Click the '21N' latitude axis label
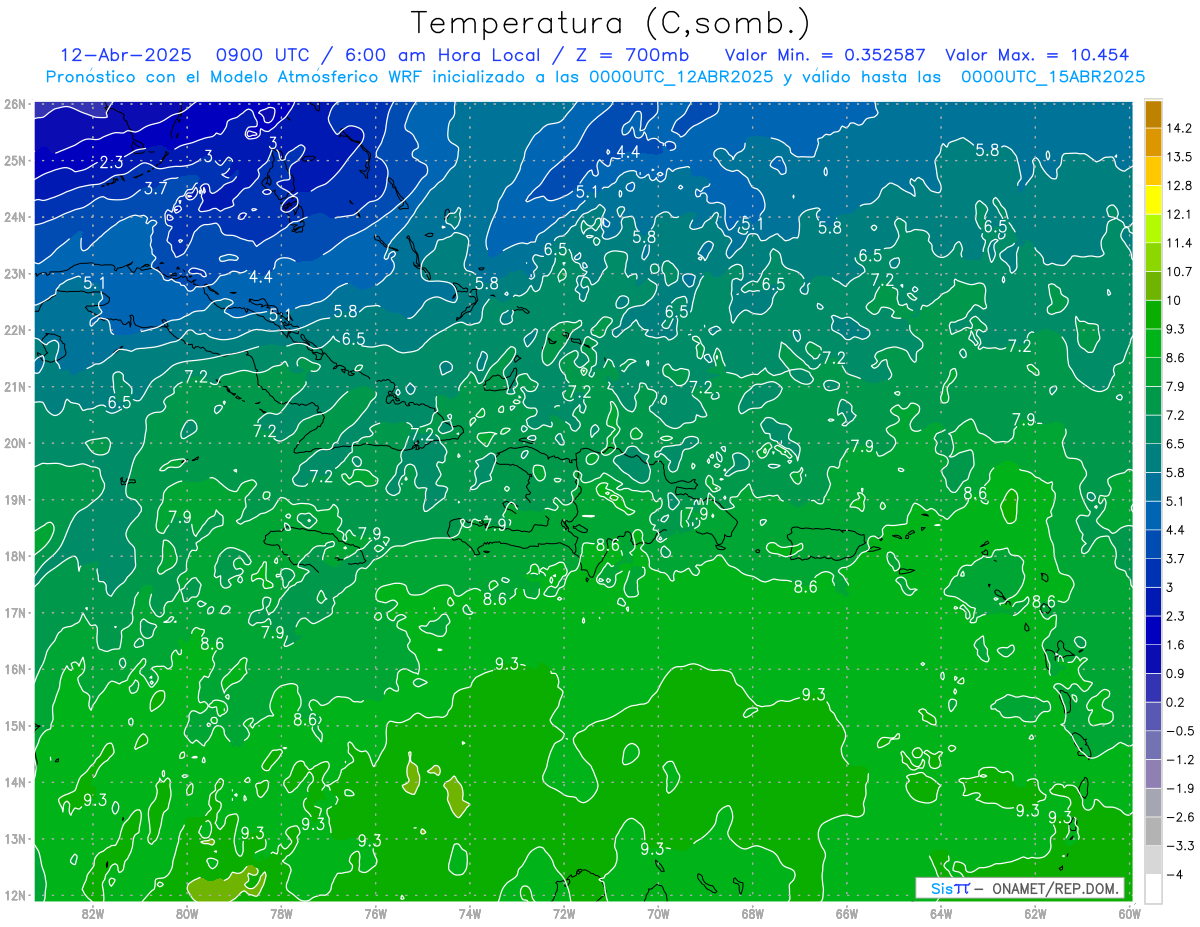The height and width of the screenshot is (927, 1200). 14,386
